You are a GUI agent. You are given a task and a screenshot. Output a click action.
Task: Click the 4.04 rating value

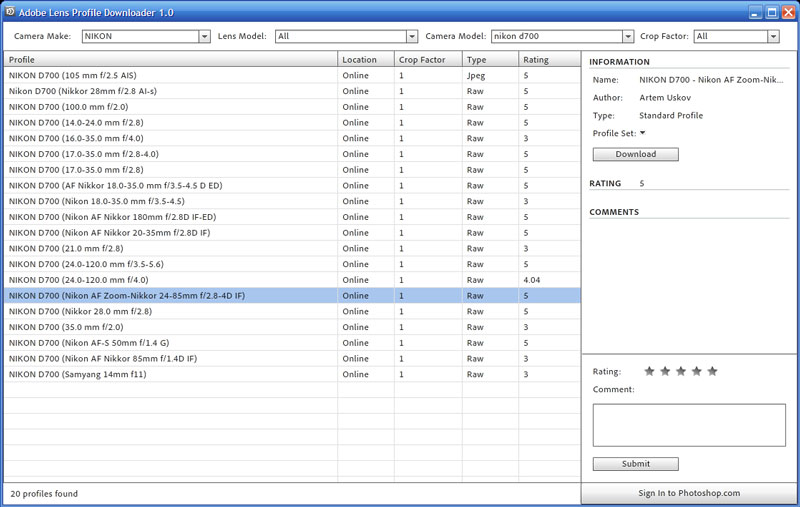(532, 280)
